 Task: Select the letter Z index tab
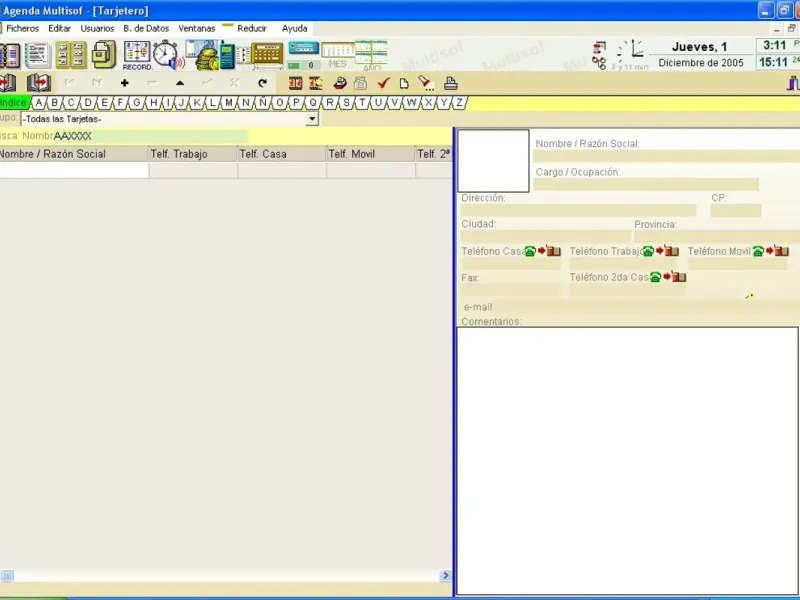460,103
